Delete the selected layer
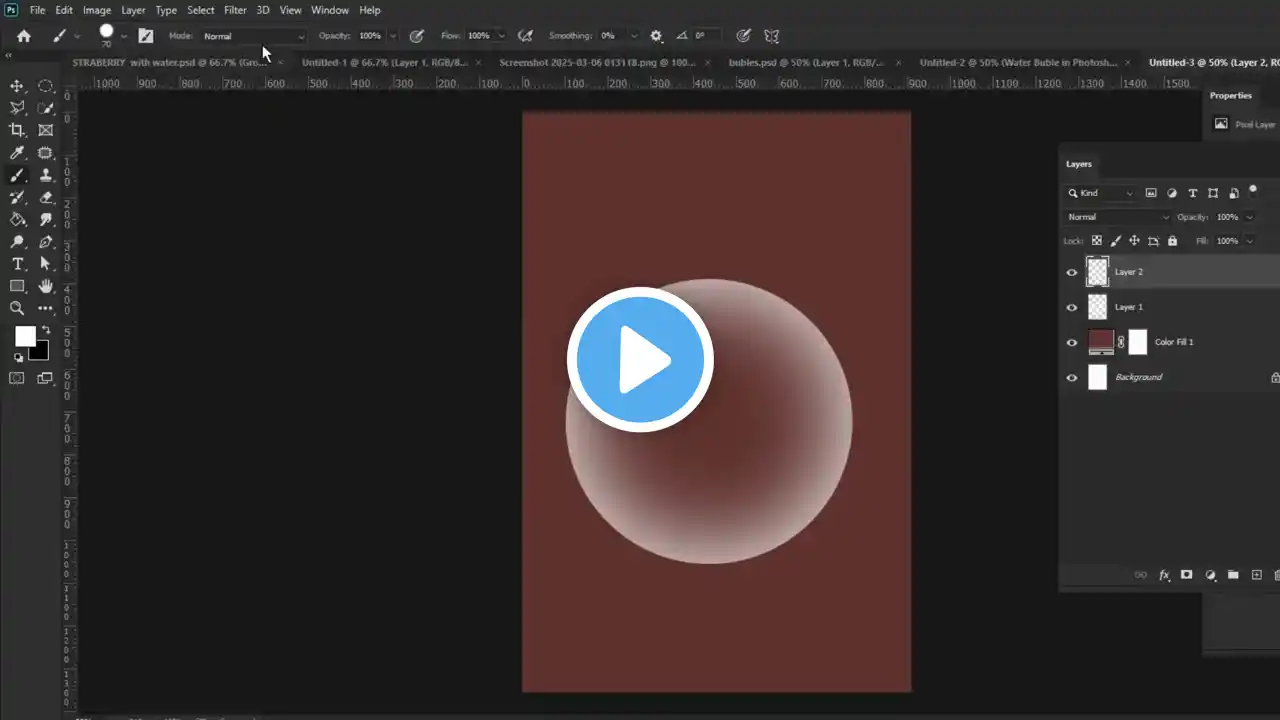This screenshot has height=720, width=1280. tap(1276, 575)
